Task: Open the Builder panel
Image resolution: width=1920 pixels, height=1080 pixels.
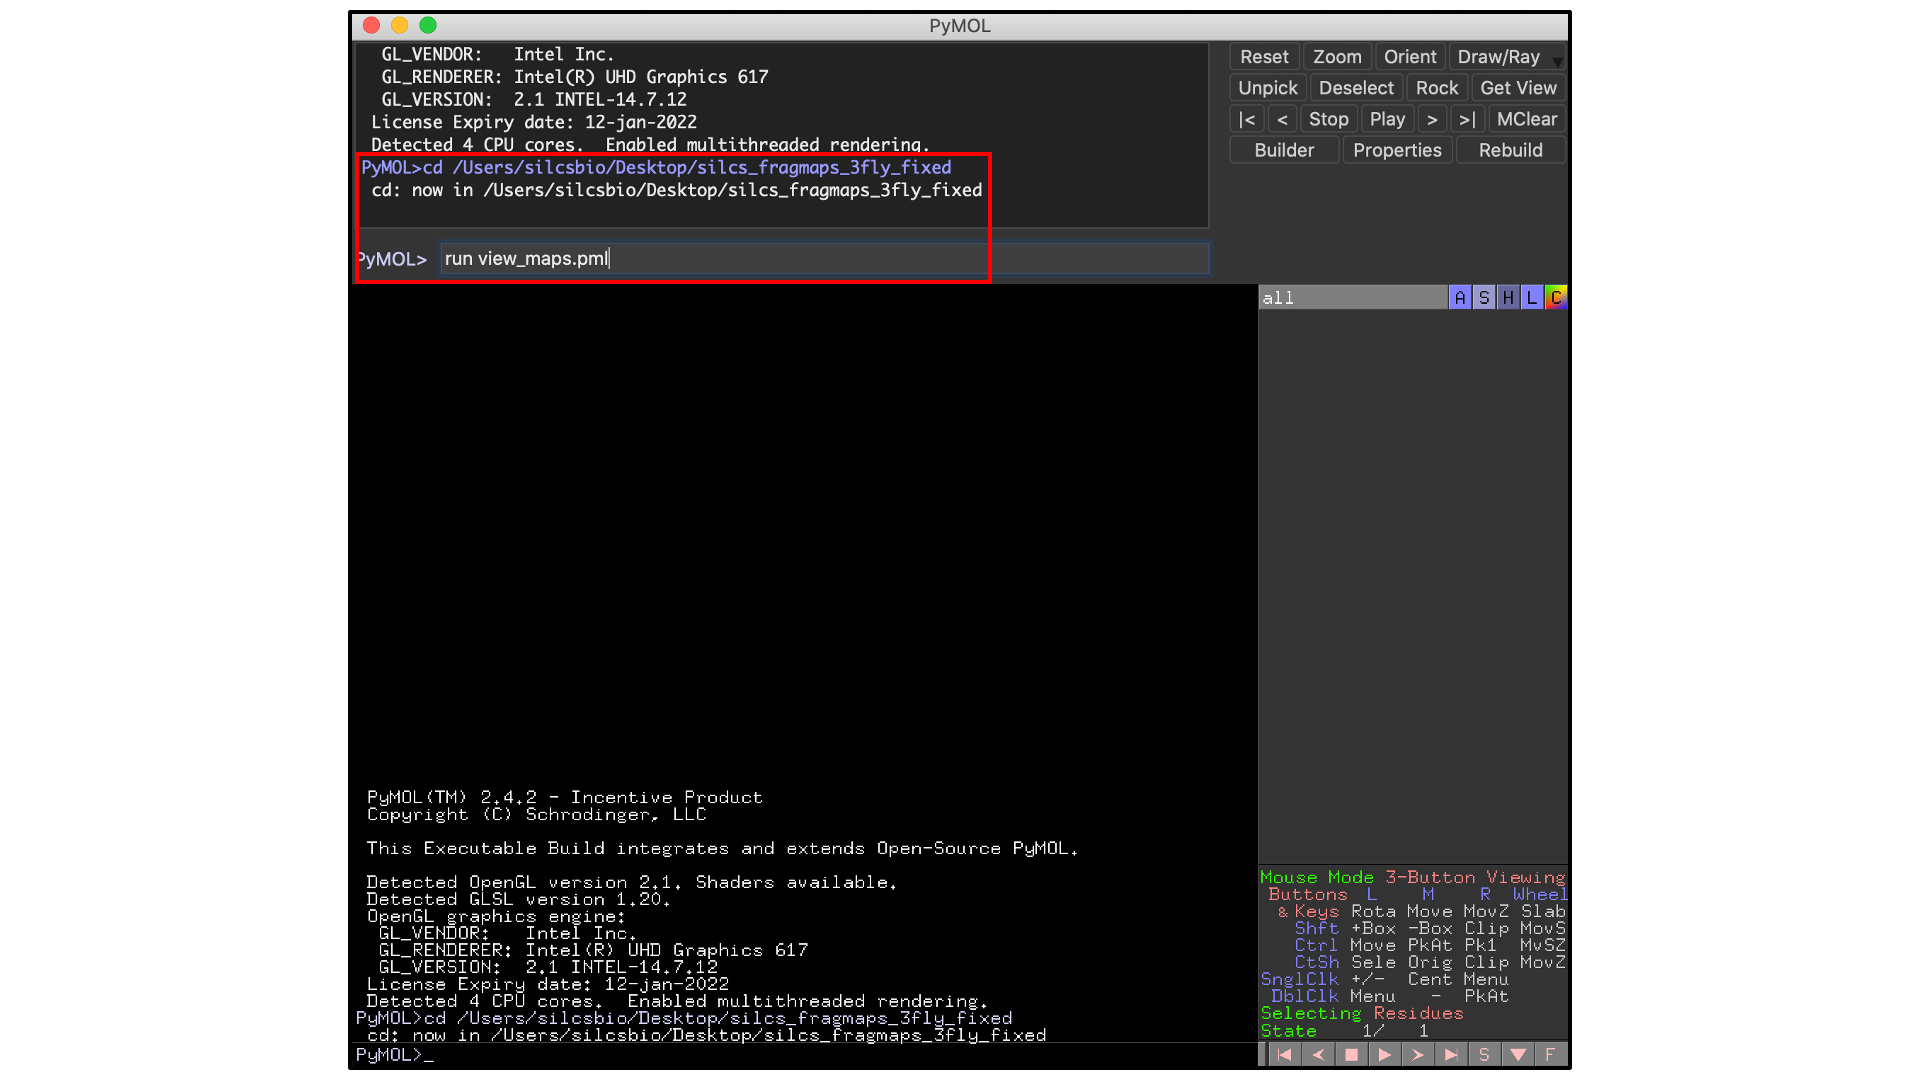Action: (1284, 150)
